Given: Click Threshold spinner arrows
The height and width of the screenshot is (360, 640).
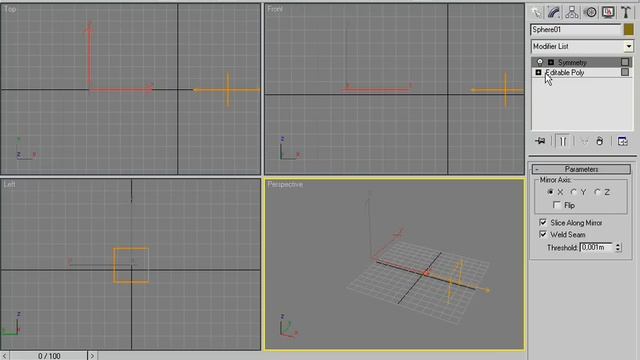Looking at the screenshot, I should click(618, 247).
